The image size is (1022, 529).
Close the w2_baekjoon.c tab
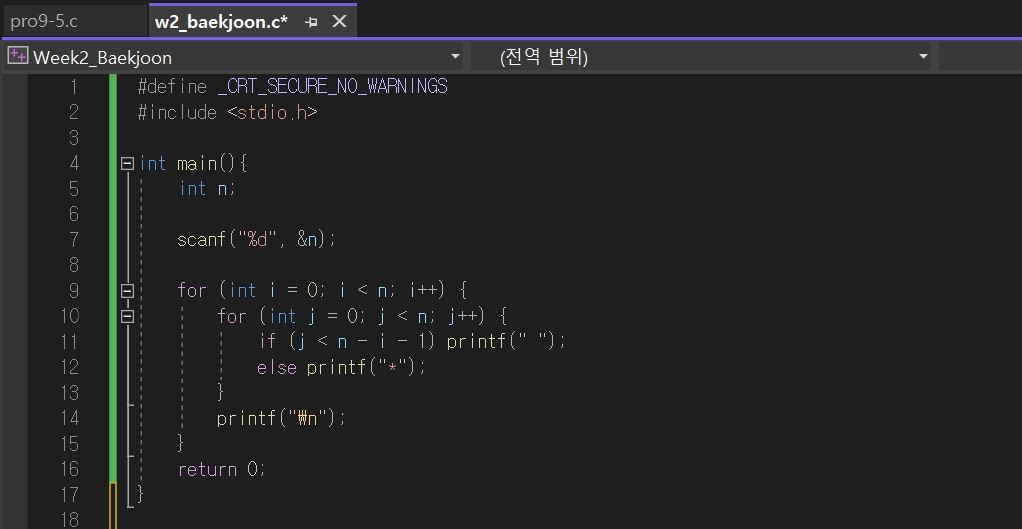(340, 21)
